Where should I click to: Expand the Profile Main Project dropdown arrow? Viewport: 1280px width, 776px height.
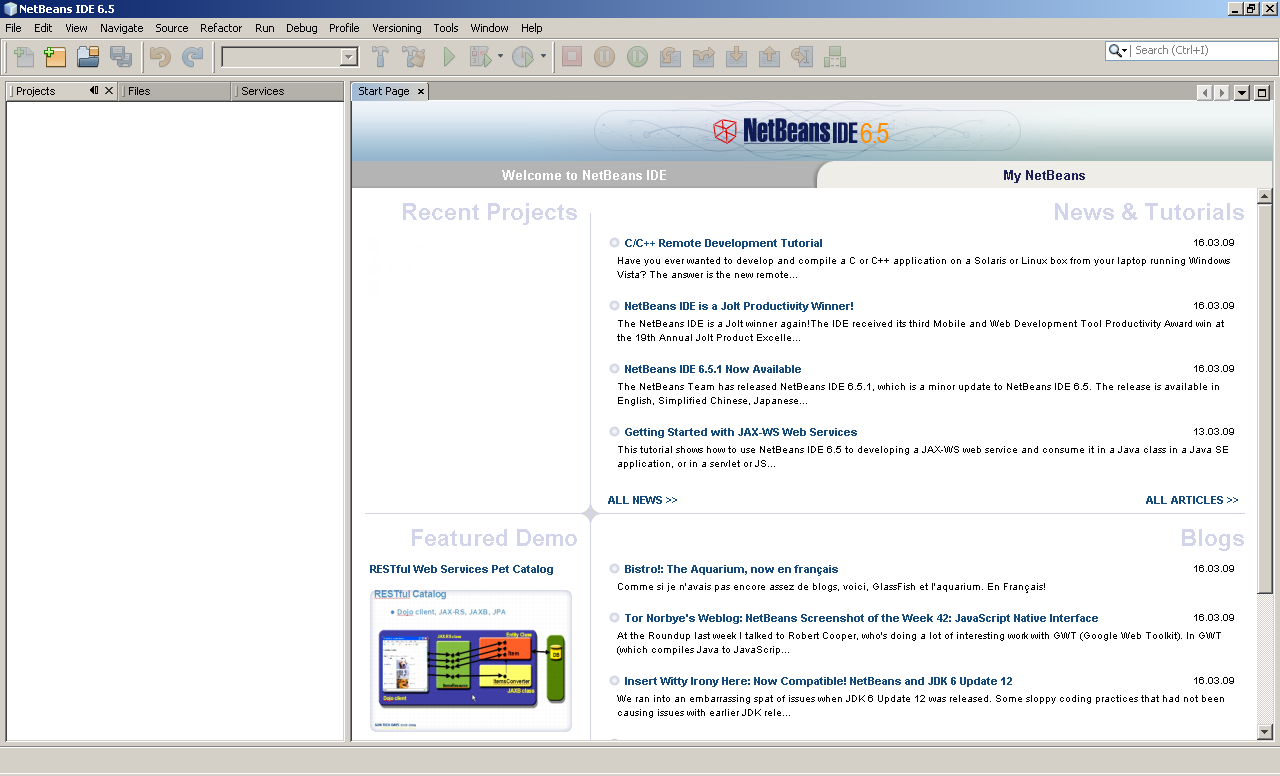pos(543,57)
